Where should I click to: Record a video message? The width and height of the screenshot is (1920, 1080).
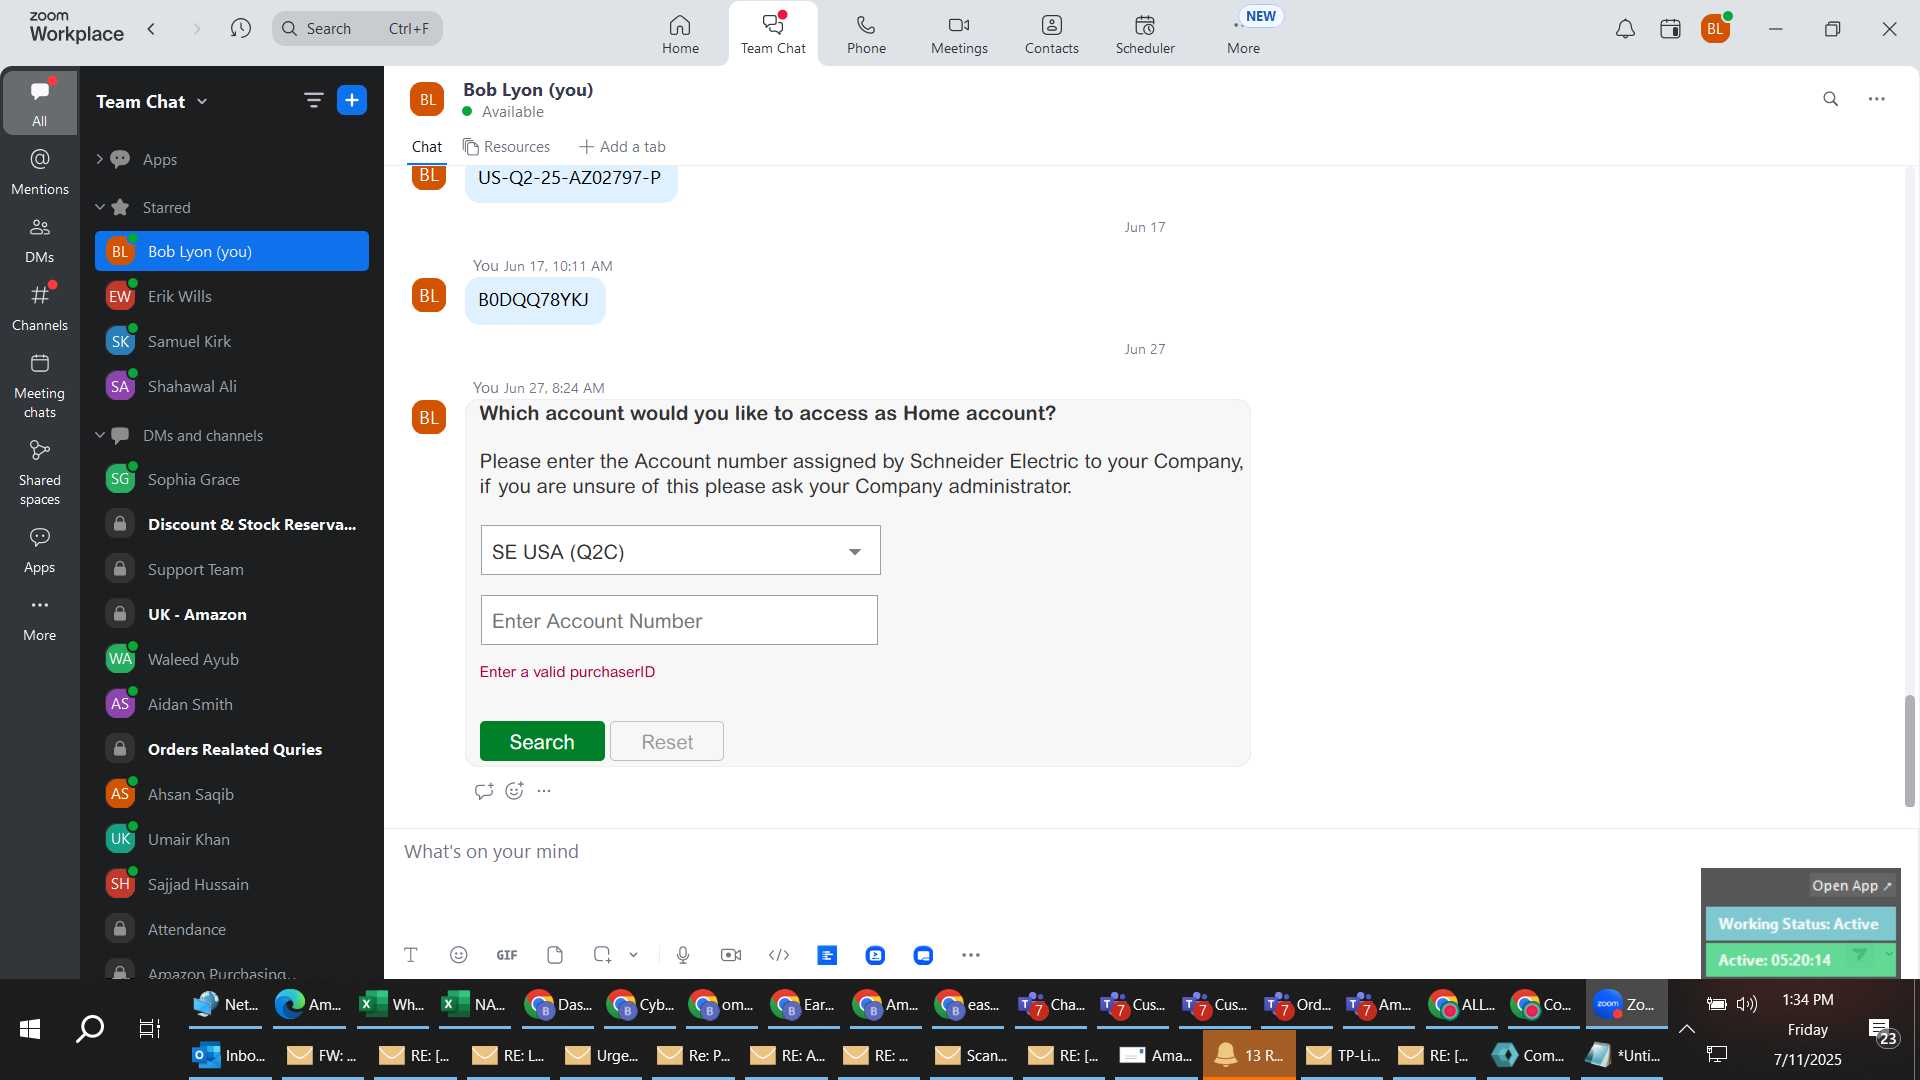[x=731, y=955]
